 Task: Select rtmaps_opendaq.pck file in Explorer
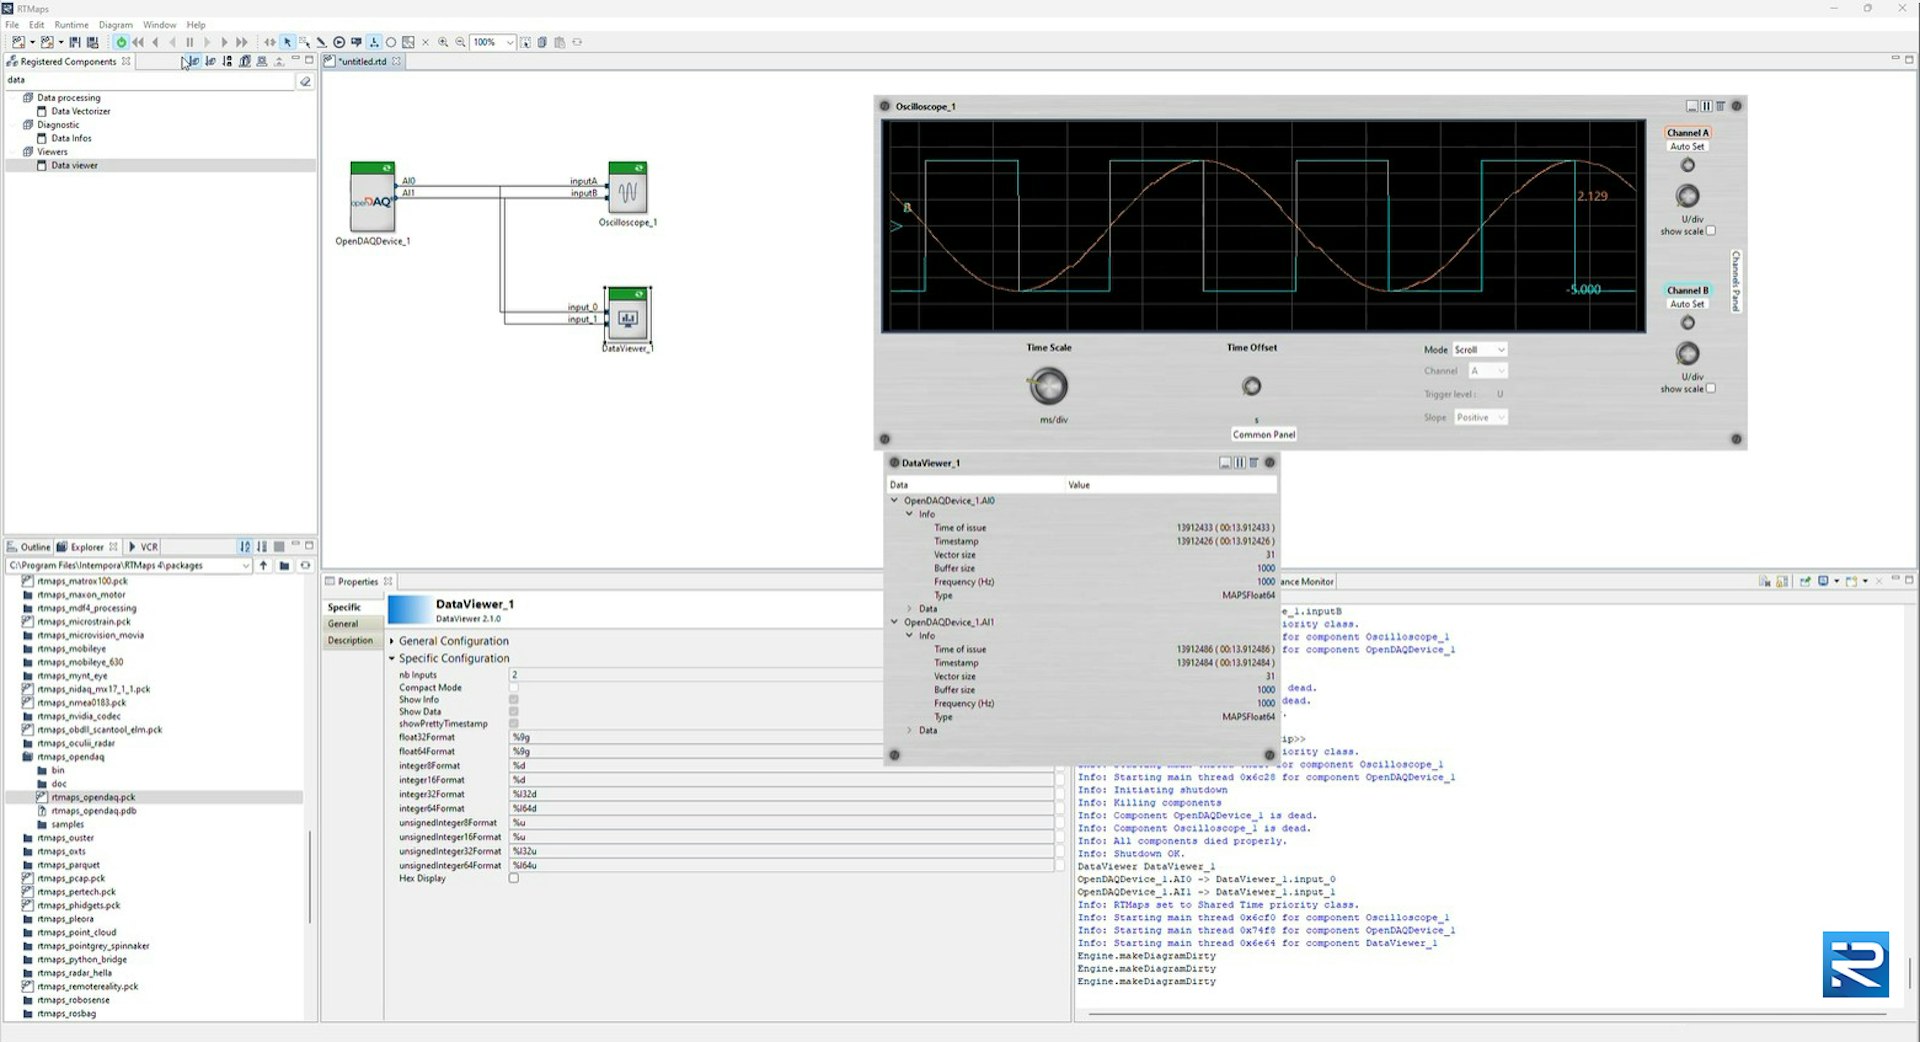coord(93,797)
